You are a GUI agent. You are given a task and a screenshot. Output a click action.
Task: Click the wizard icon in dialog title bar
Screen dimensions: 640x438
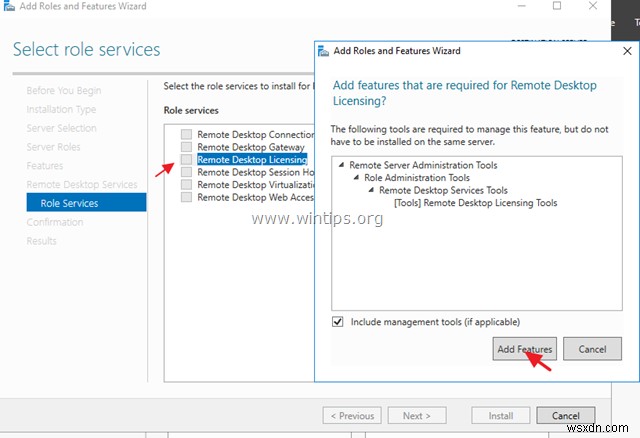[x=323, y=51]
